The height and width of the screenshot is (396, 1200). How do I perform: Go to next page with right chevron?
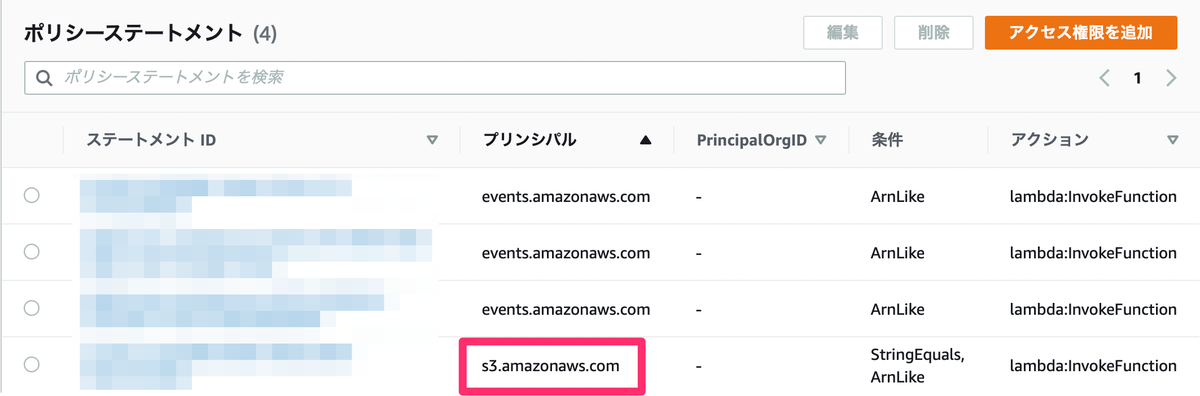point(1171,78)
